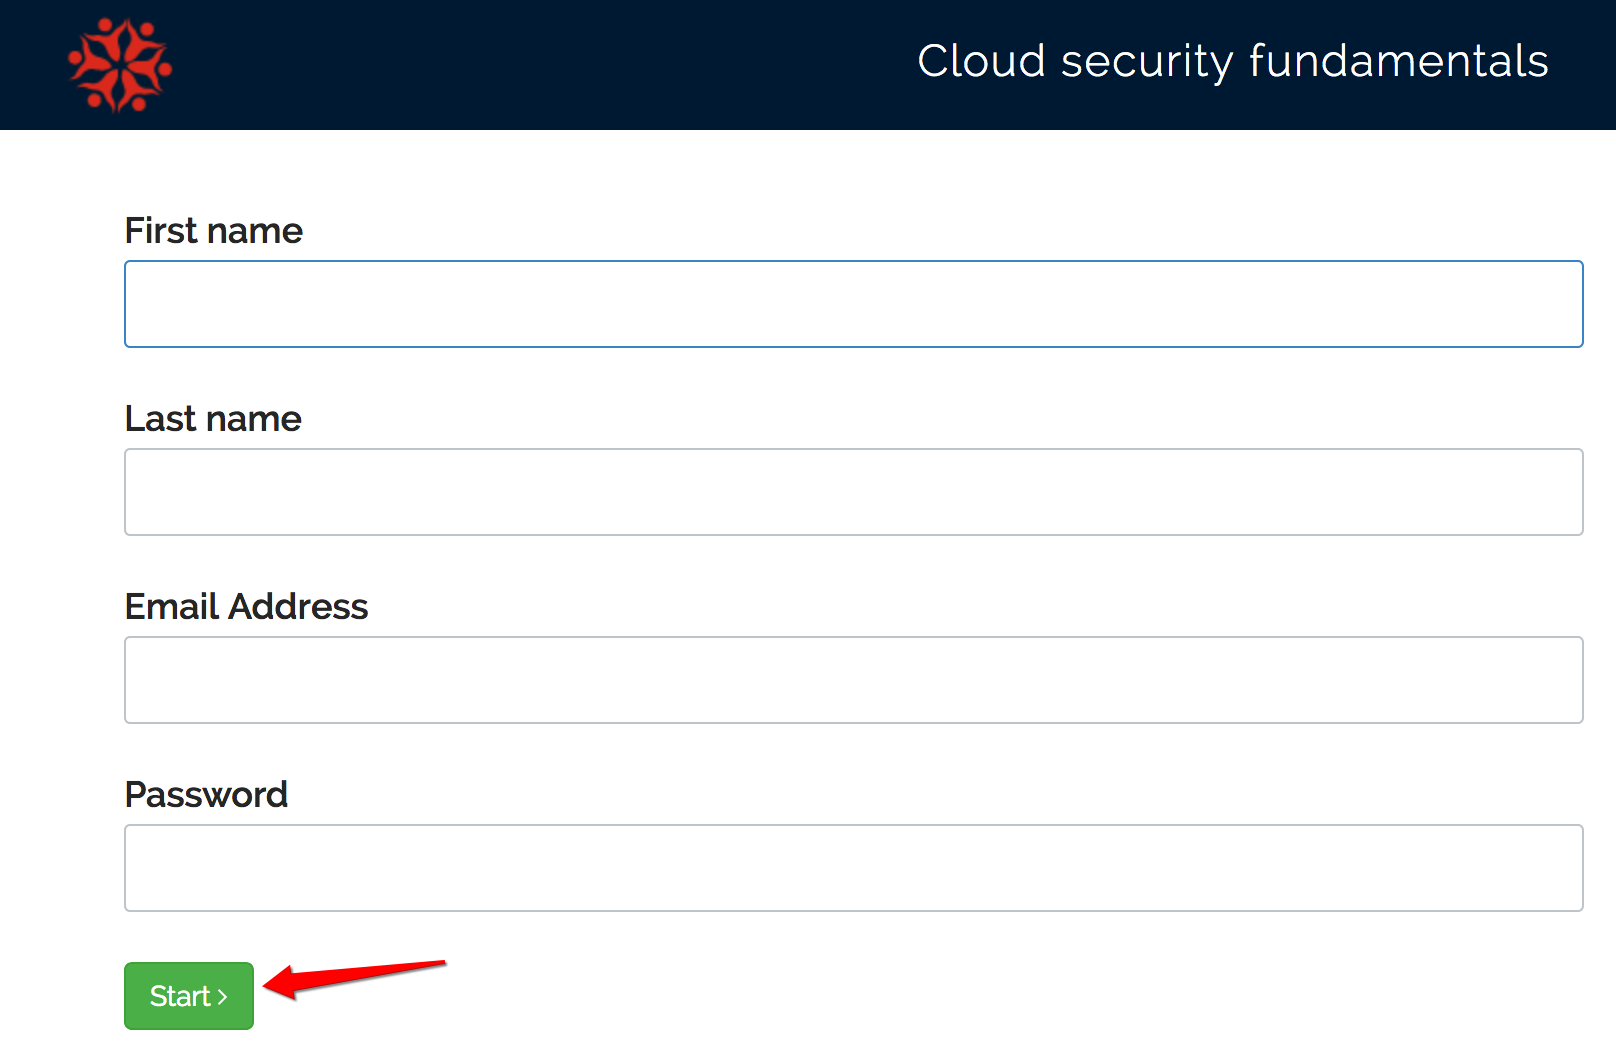Click the word "security" in the header title
1616x1058 pixels.
1147,62
